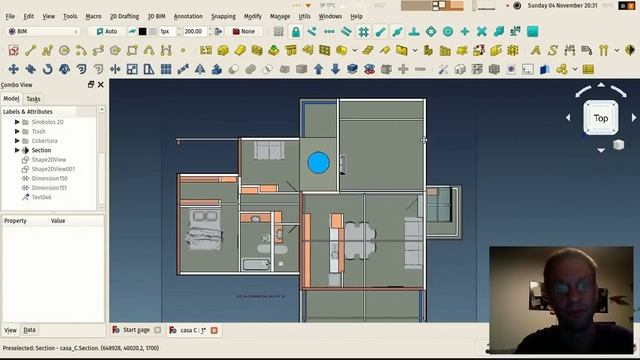Select the Polyline wire tool

[x=47, y=50]
